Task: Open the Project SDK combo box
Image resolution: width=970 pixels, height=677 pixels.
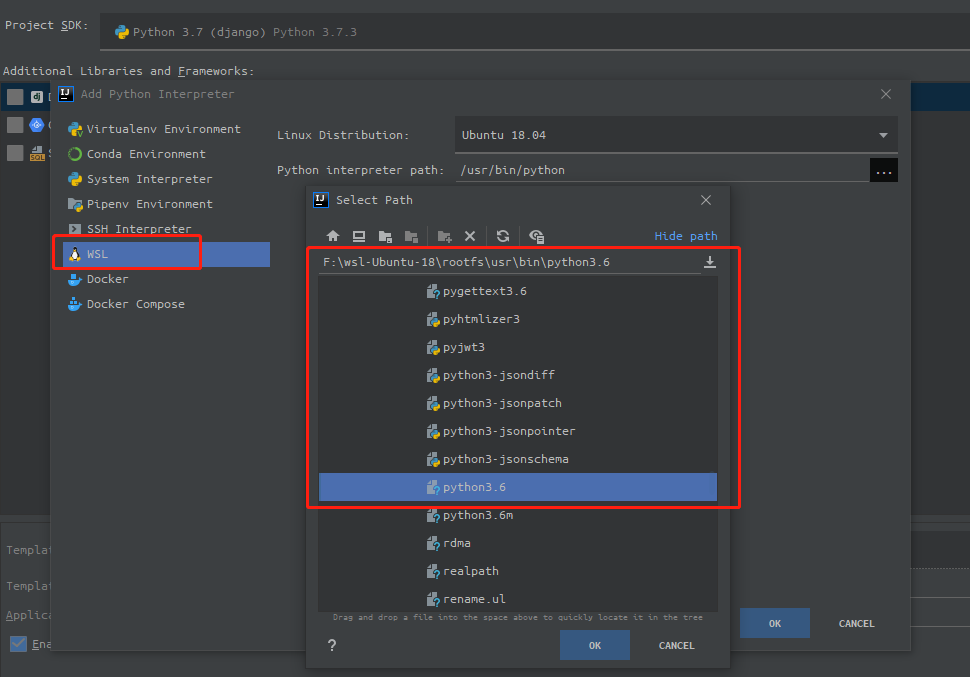Action: (x=530, y=32)
